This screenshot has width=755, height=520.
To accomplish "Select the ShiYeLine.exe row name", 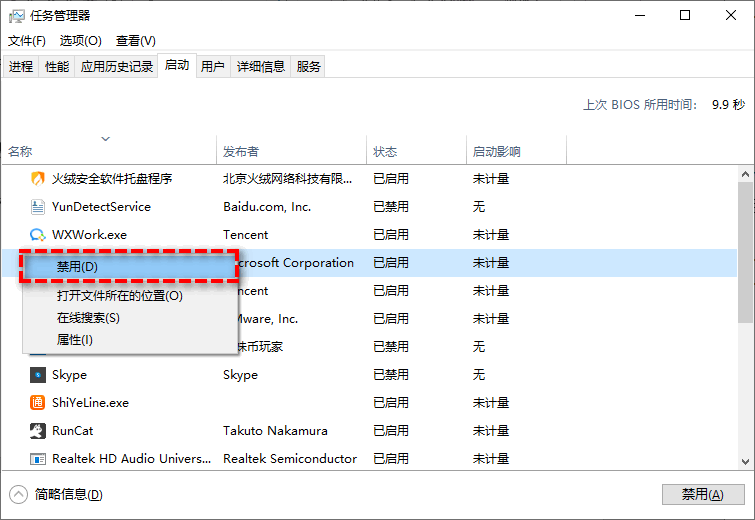I will (91, 403).
